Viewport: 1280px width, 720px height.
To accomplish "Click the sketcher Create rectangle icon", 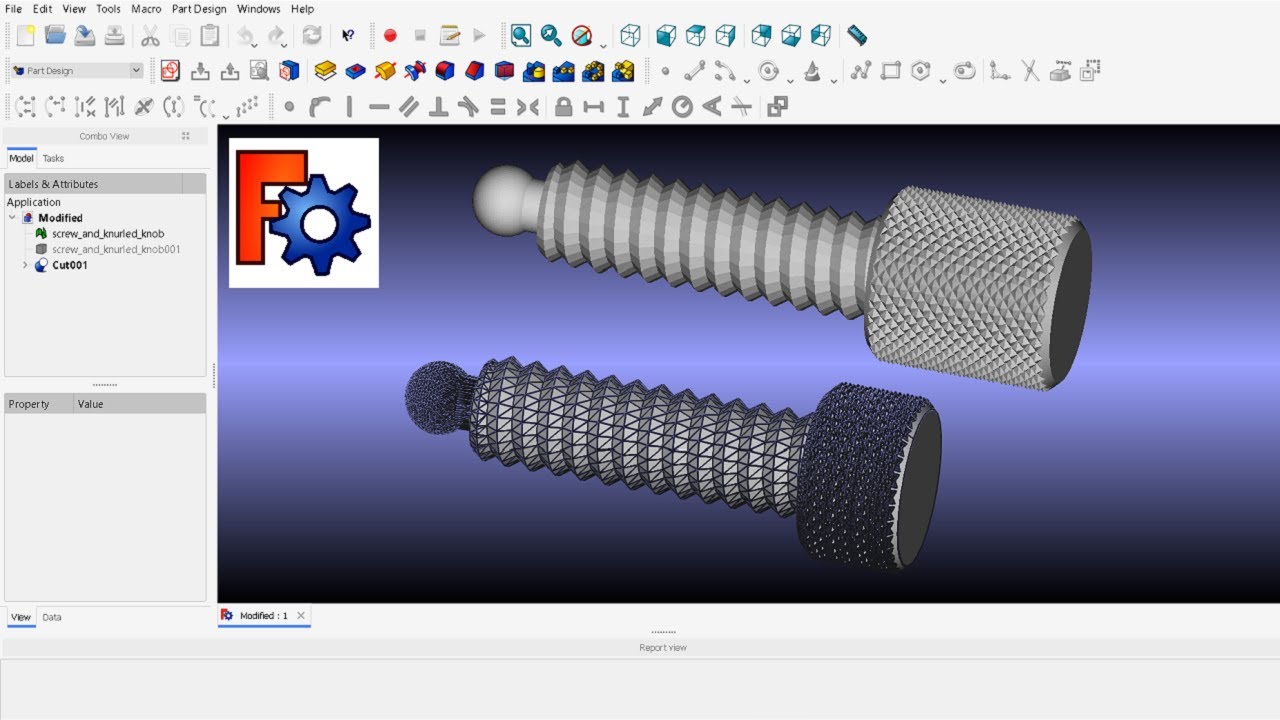I will tap(890, 71).
